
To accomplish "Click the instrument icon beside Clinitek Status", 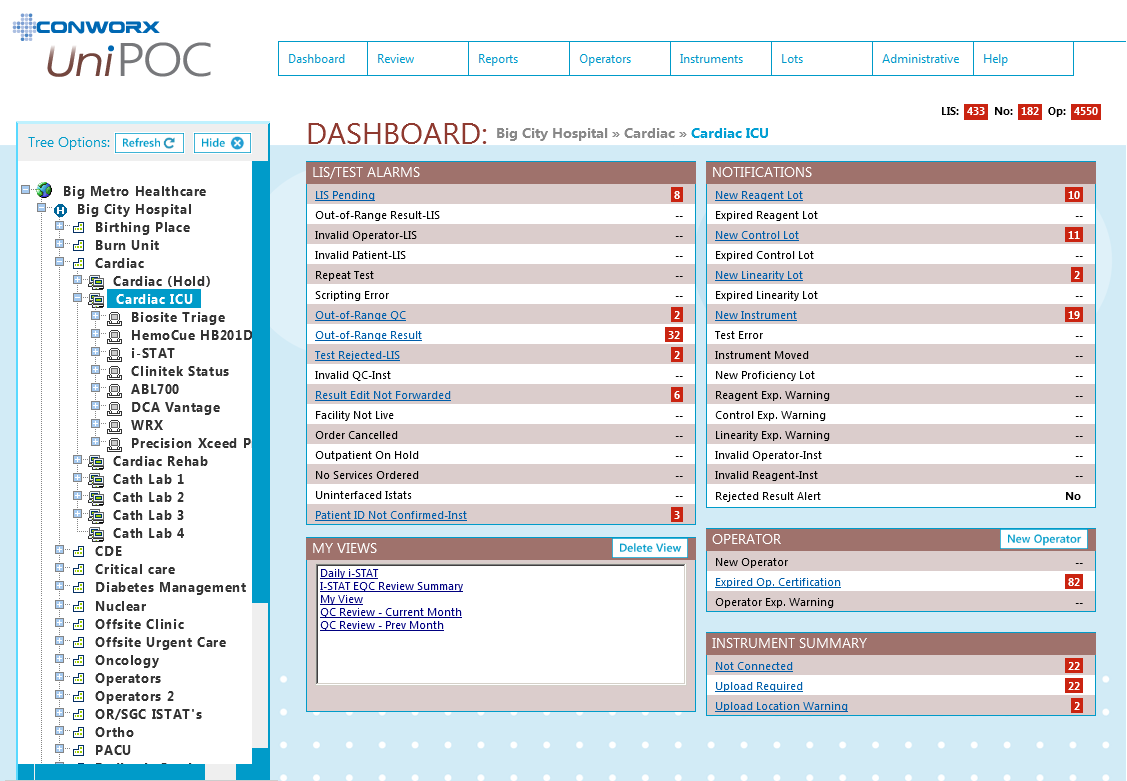I will tap(114, 371).
